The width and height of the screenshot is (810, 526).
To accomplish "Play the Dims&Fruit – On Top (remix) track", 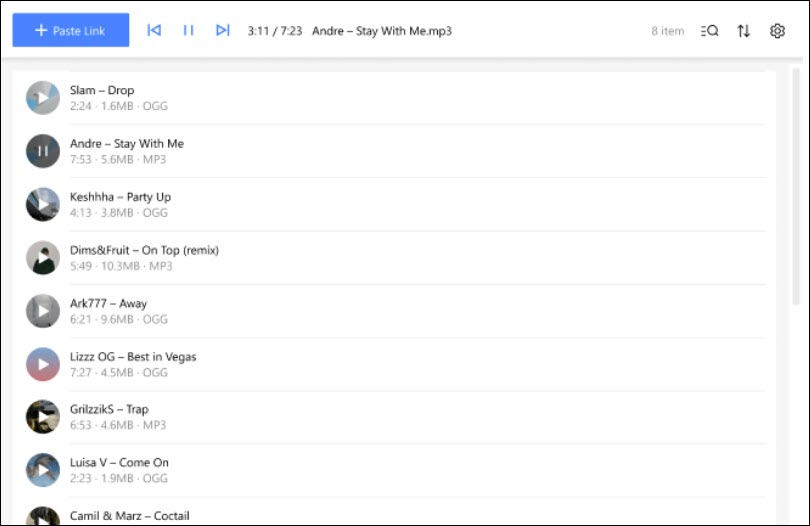I will click(43, 257).
